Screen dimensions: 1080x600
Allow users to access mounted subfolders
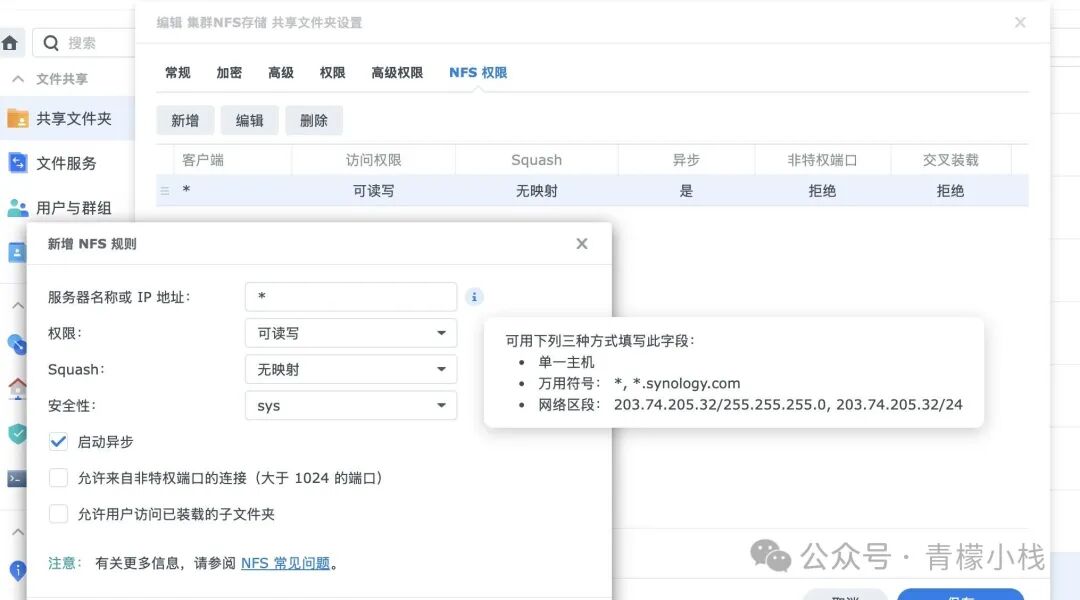coord(58,514)
